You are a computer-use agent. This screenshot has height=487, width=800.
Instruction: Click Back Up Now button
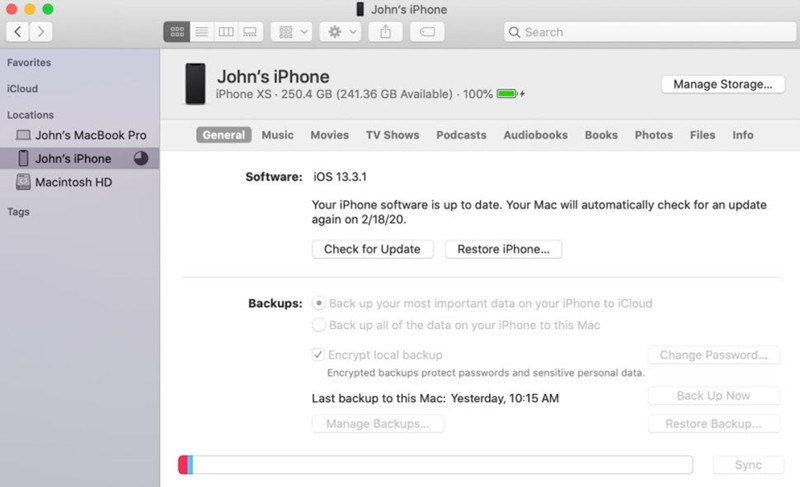pos(714,396)
